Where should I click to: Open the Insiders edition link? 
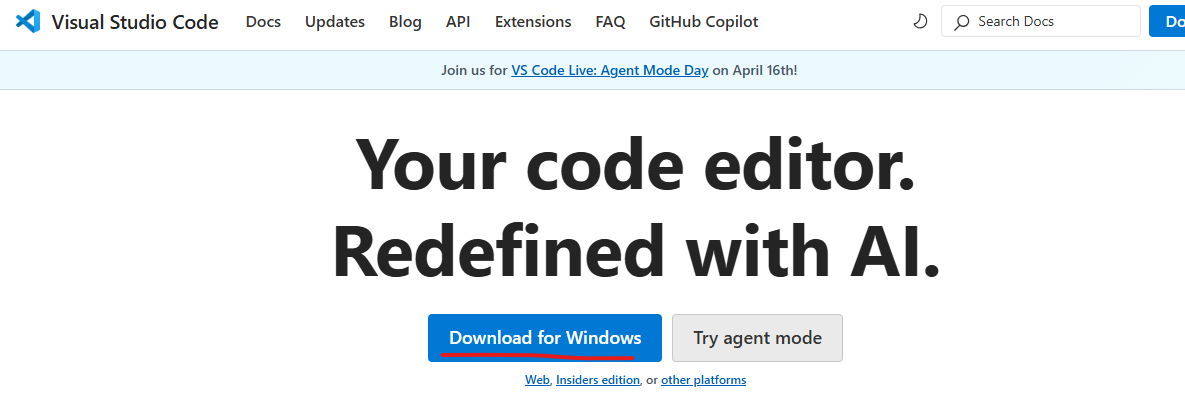click(x=598, y=380)
